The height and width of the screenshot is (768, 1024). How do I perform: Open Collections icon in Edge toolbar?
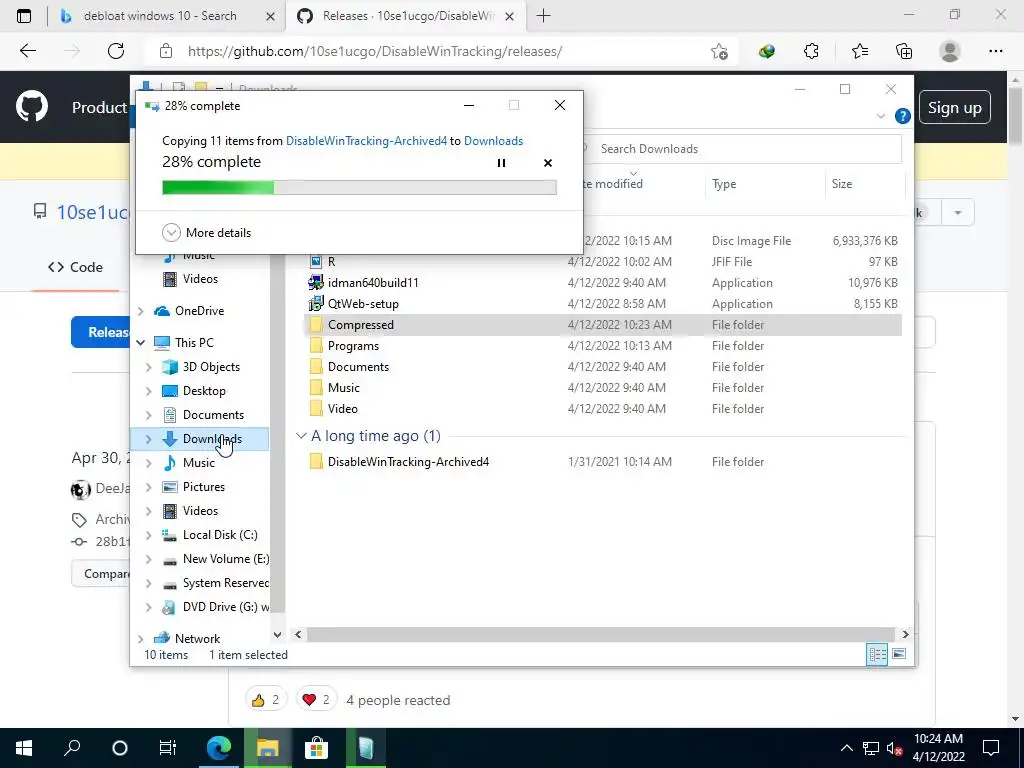click(x=904, y=51)
